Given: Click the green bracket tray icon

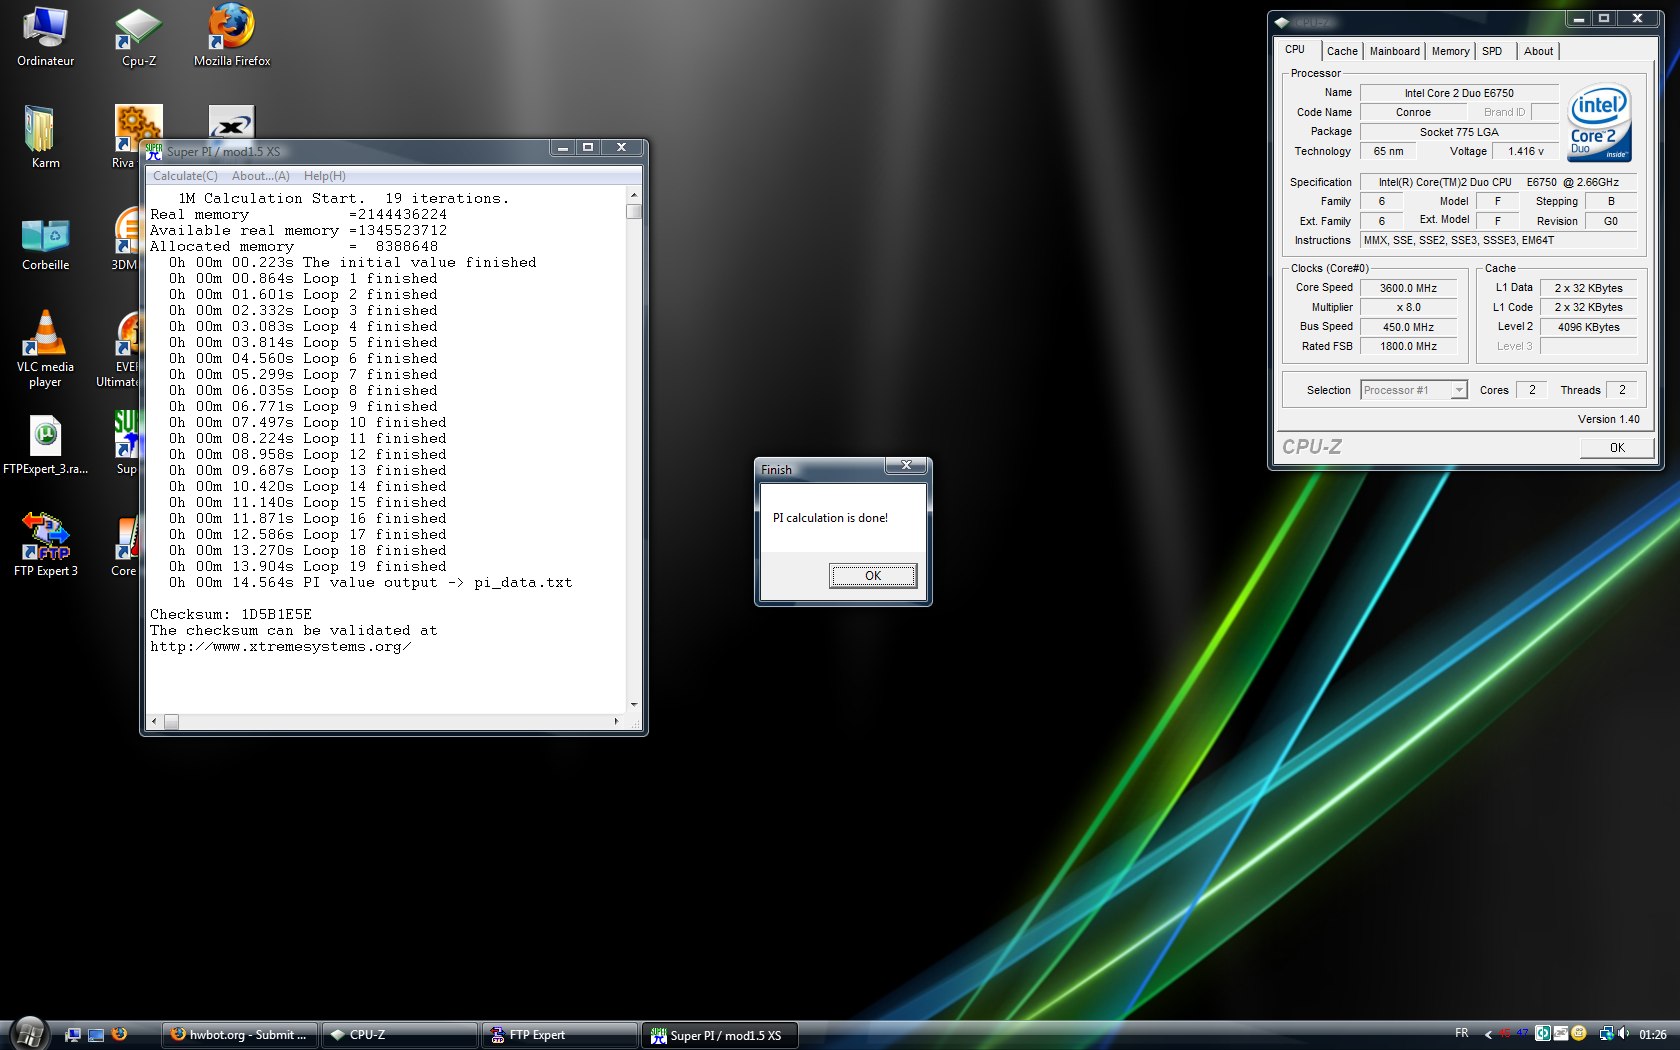Looking at the screenshot, I should pos(1543,1034).
